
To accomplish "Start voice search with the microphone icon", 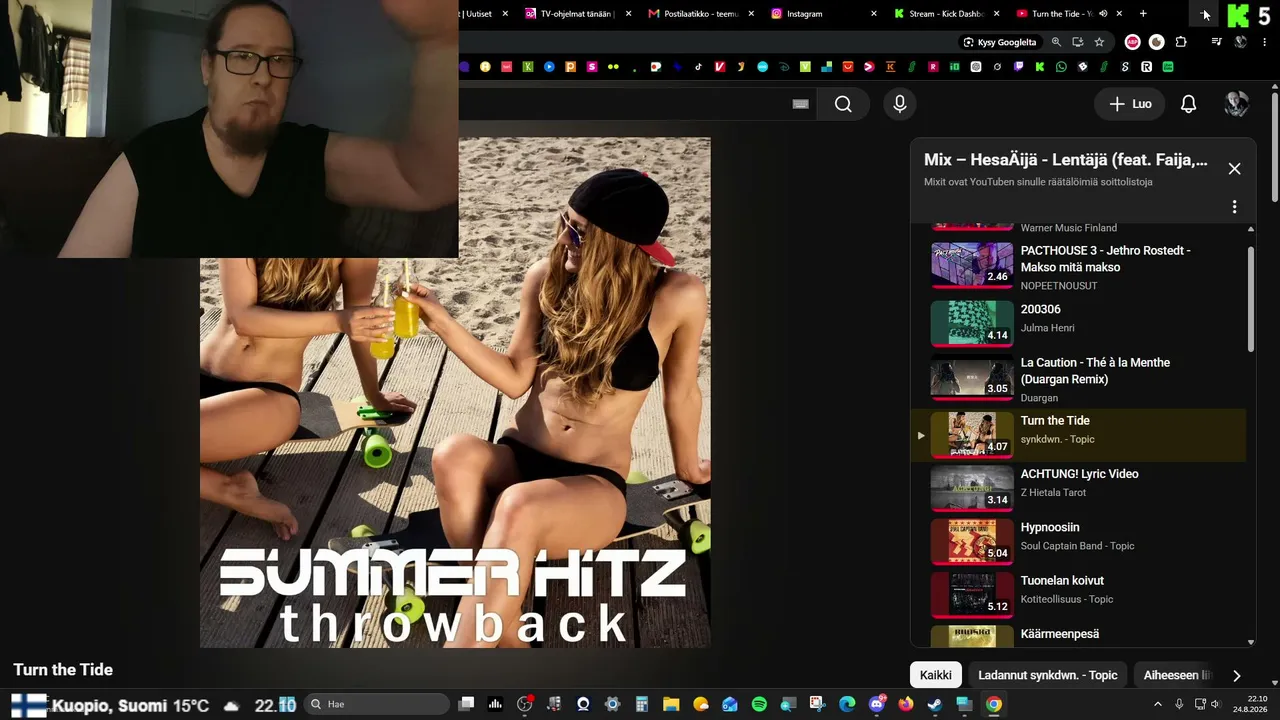I will click(x=900, y=104).
